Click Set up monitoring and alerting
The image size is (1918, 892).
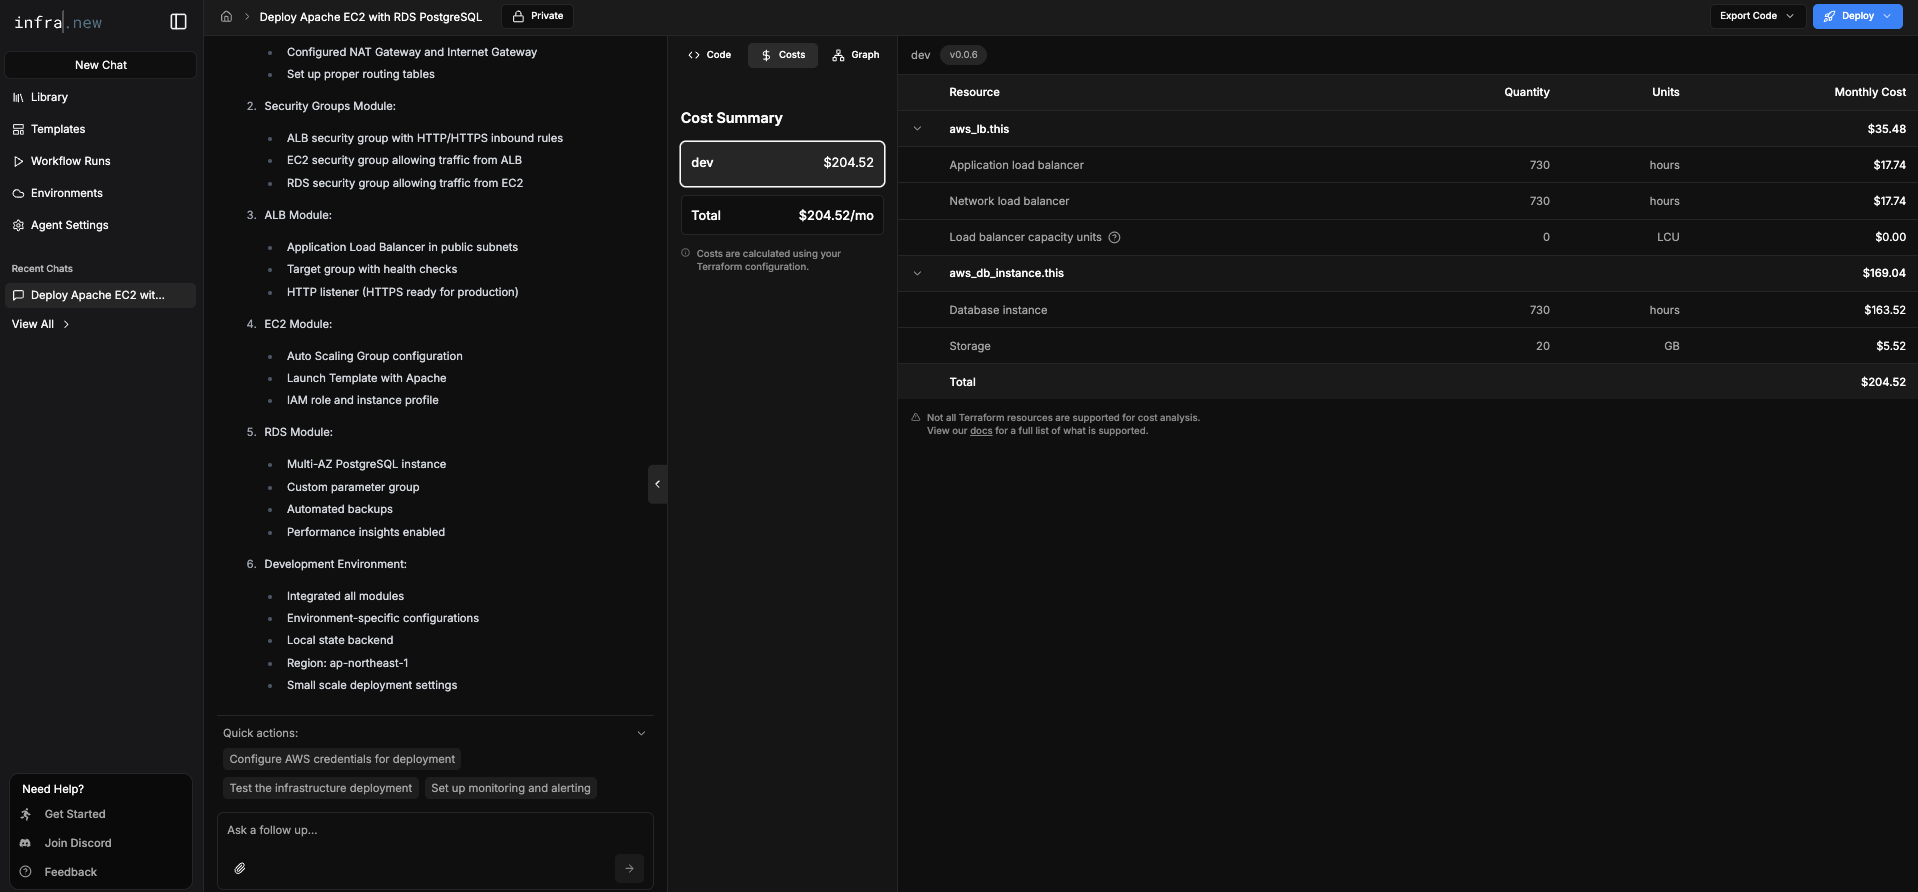(511, 788)
